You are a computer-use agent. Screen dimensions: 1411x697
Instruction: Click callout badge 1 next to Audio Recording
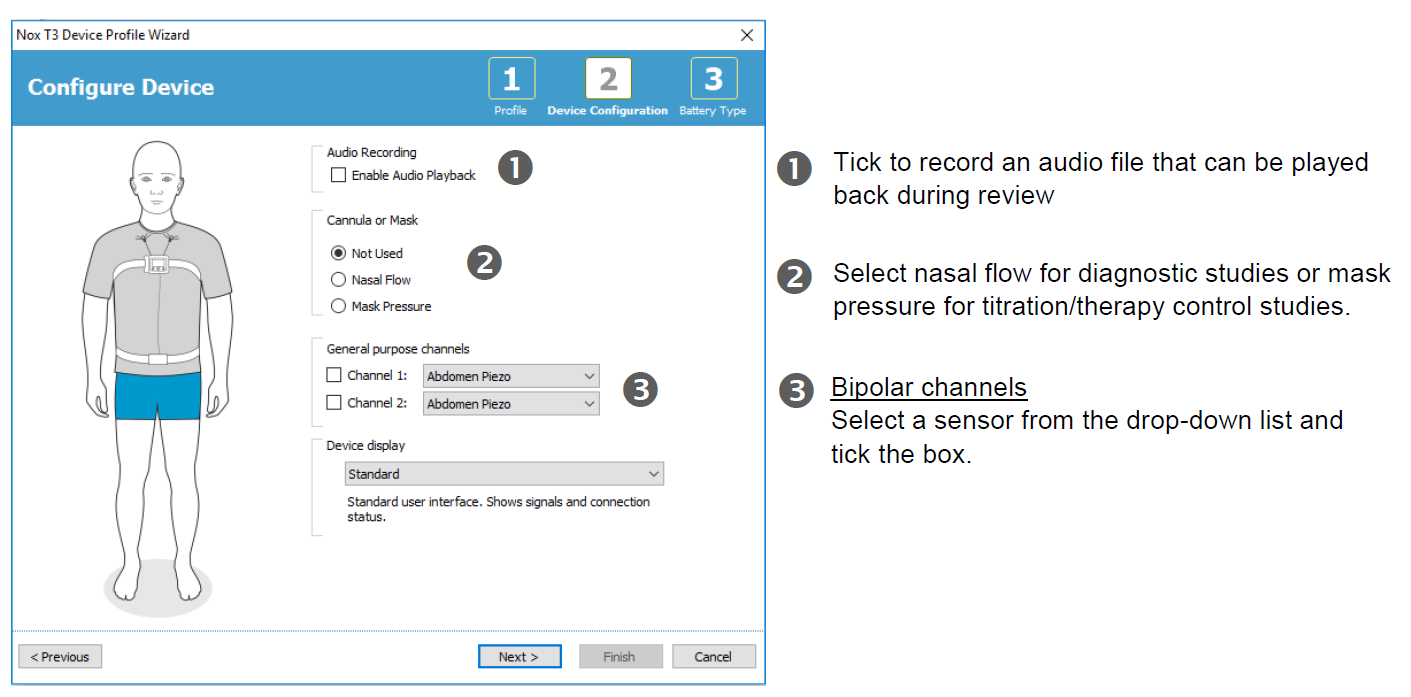pos(516,167)
